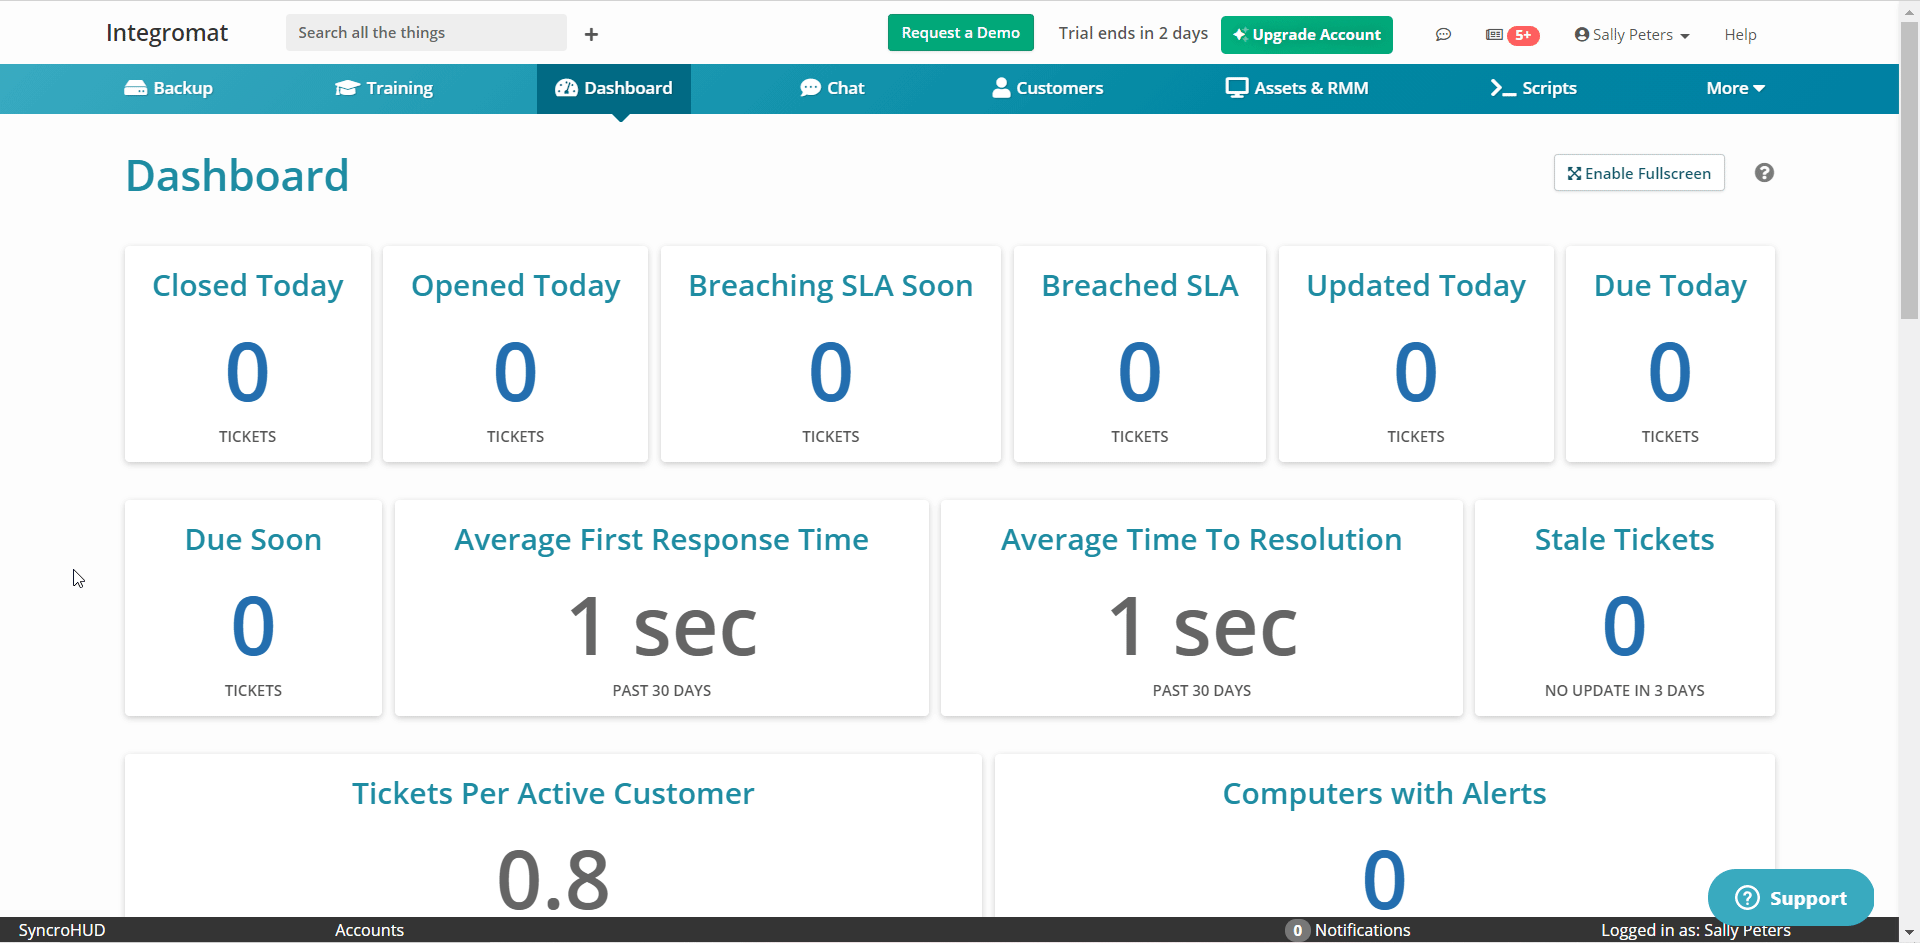Click Enable Fullscreen button
The height and width of the screenshot is (943, 1920).
coord(1639,173)
